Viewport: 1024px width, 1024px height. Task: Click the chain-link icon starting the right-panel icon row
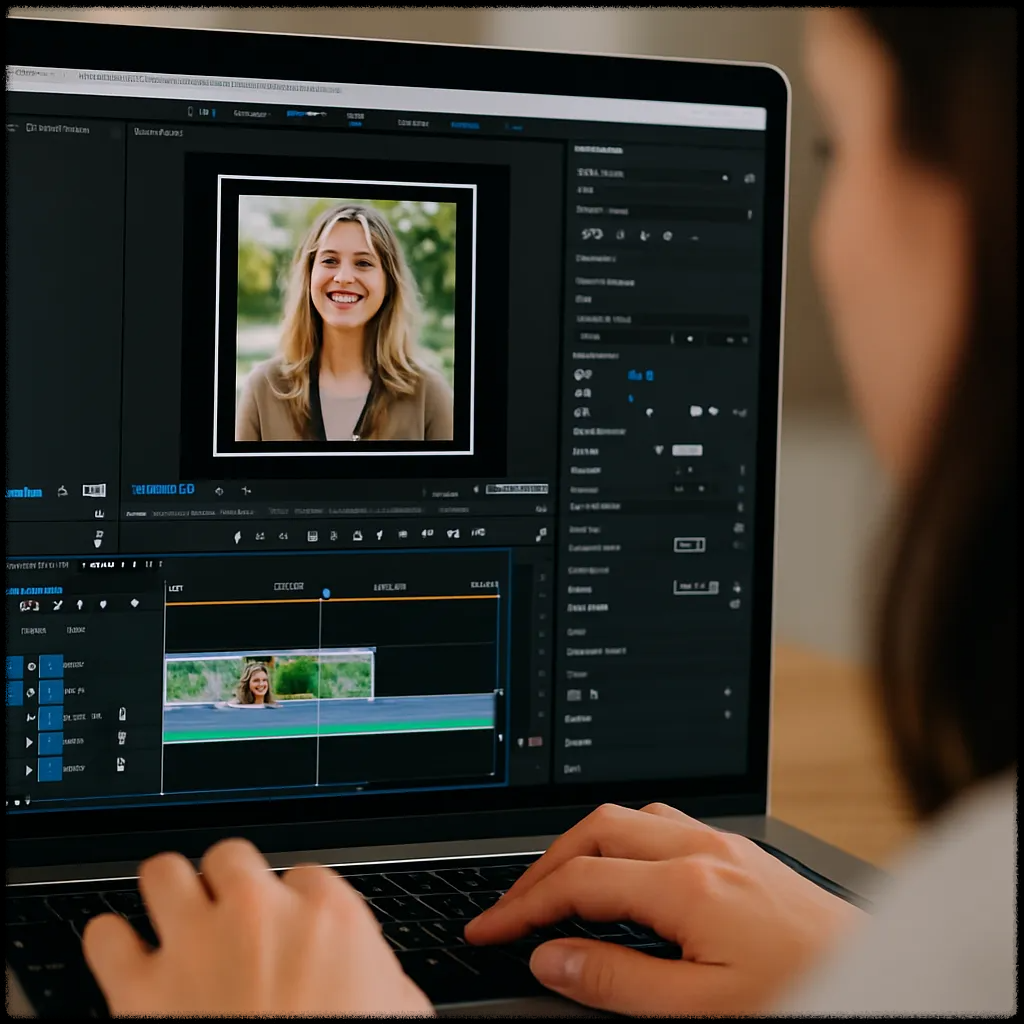click(592, 234)
